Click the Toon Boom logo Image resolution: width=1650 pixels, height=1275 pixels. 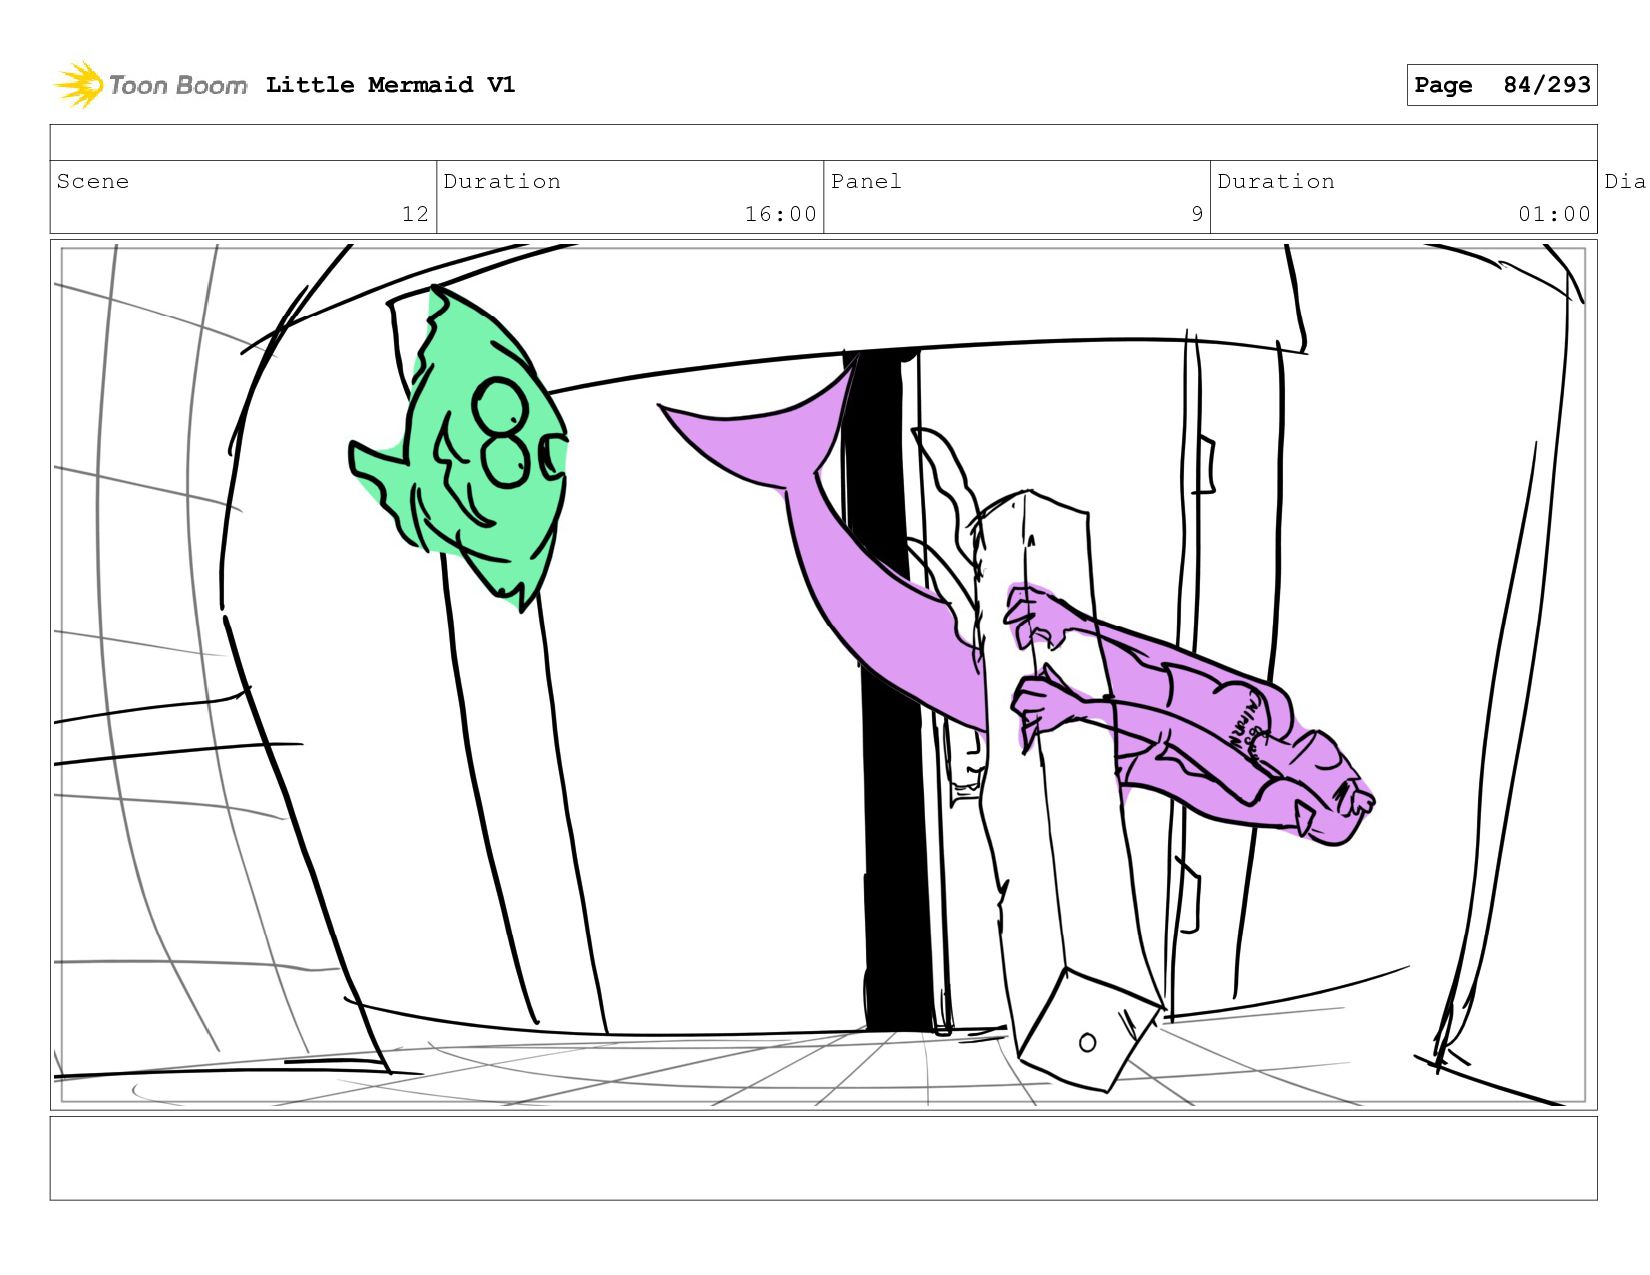point(150,85)
